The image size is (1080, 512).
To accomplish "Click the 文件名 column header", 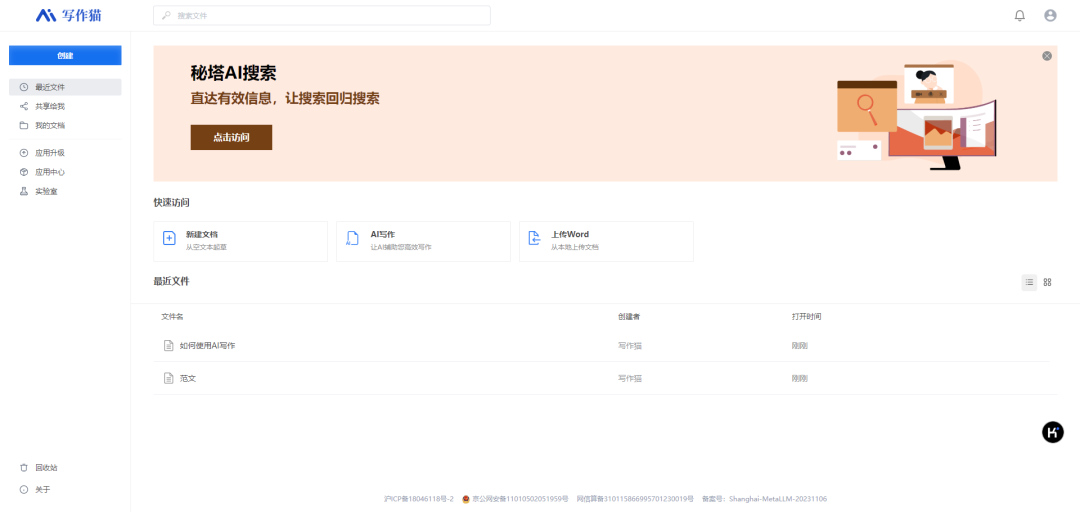I will (x=172, y=317).
